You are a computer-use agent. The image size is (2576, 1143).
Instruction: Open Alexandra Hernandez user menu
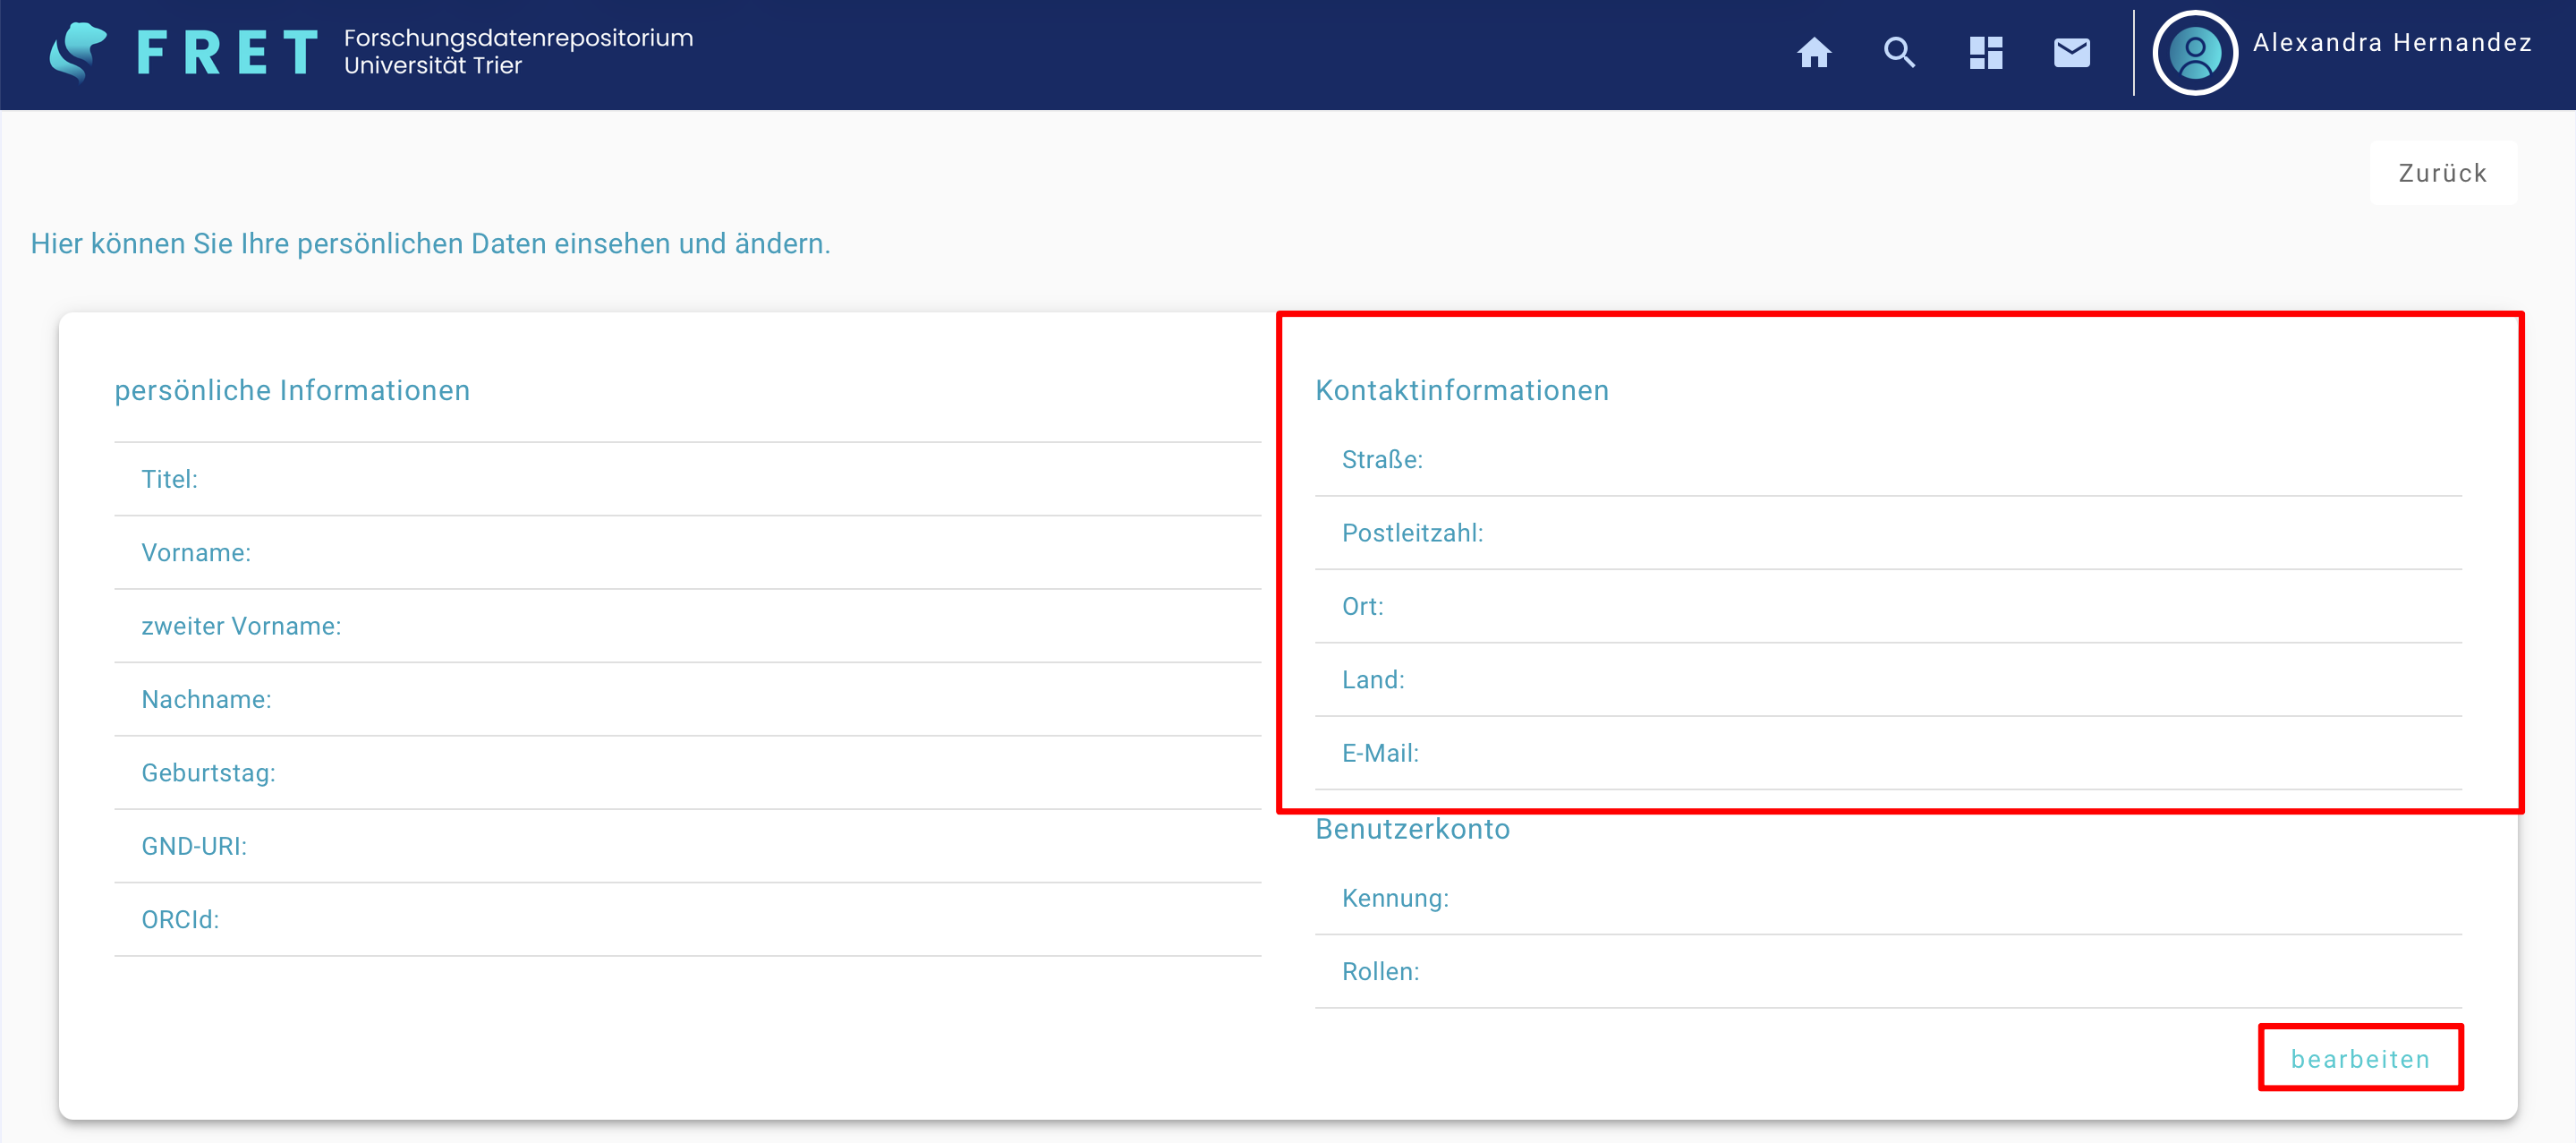[x=2392, y=42]
